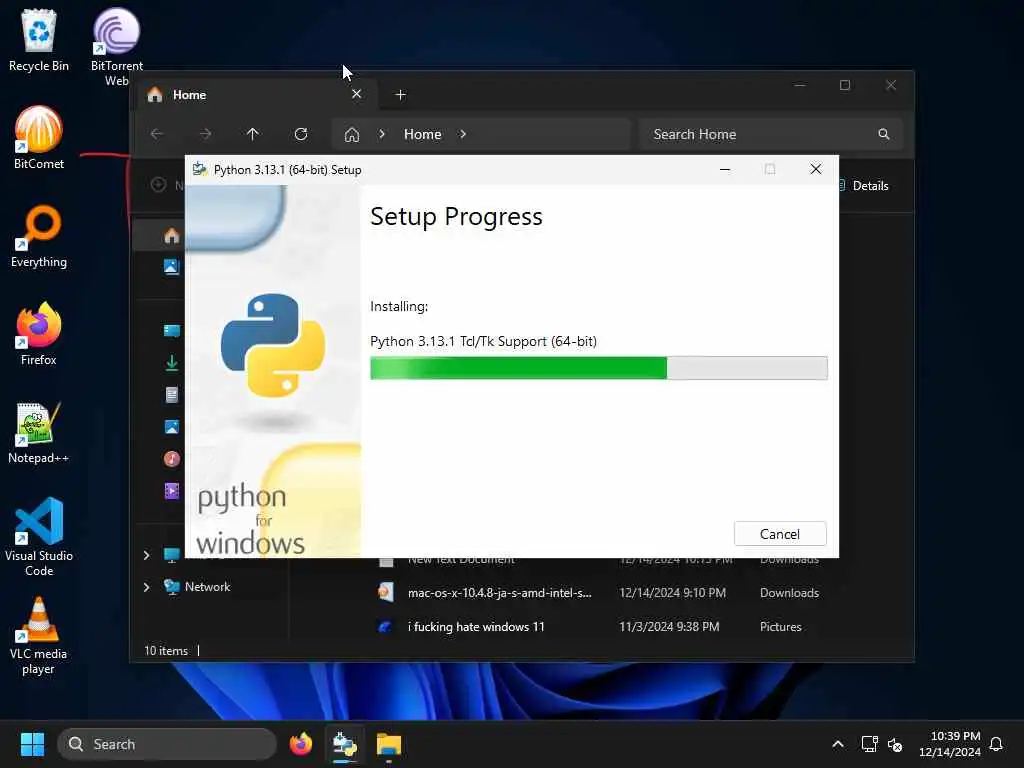The image size is (1024, 768).
Task: Select the 'i fucking hate windows 11' file
Action: point(476,627)
